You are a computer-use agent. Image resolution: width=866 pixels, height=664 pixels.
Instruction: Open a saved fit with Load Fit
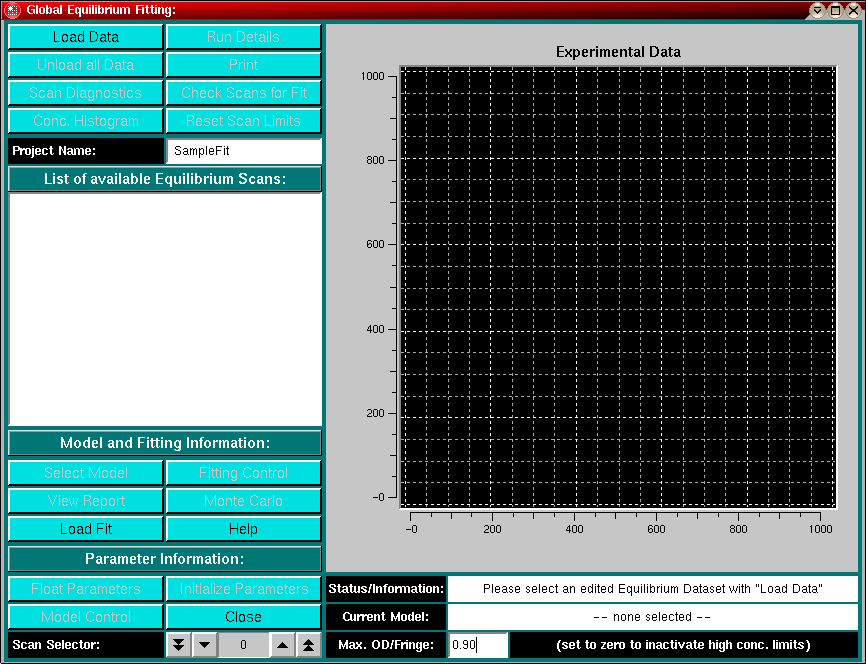[x=85, y=529]
